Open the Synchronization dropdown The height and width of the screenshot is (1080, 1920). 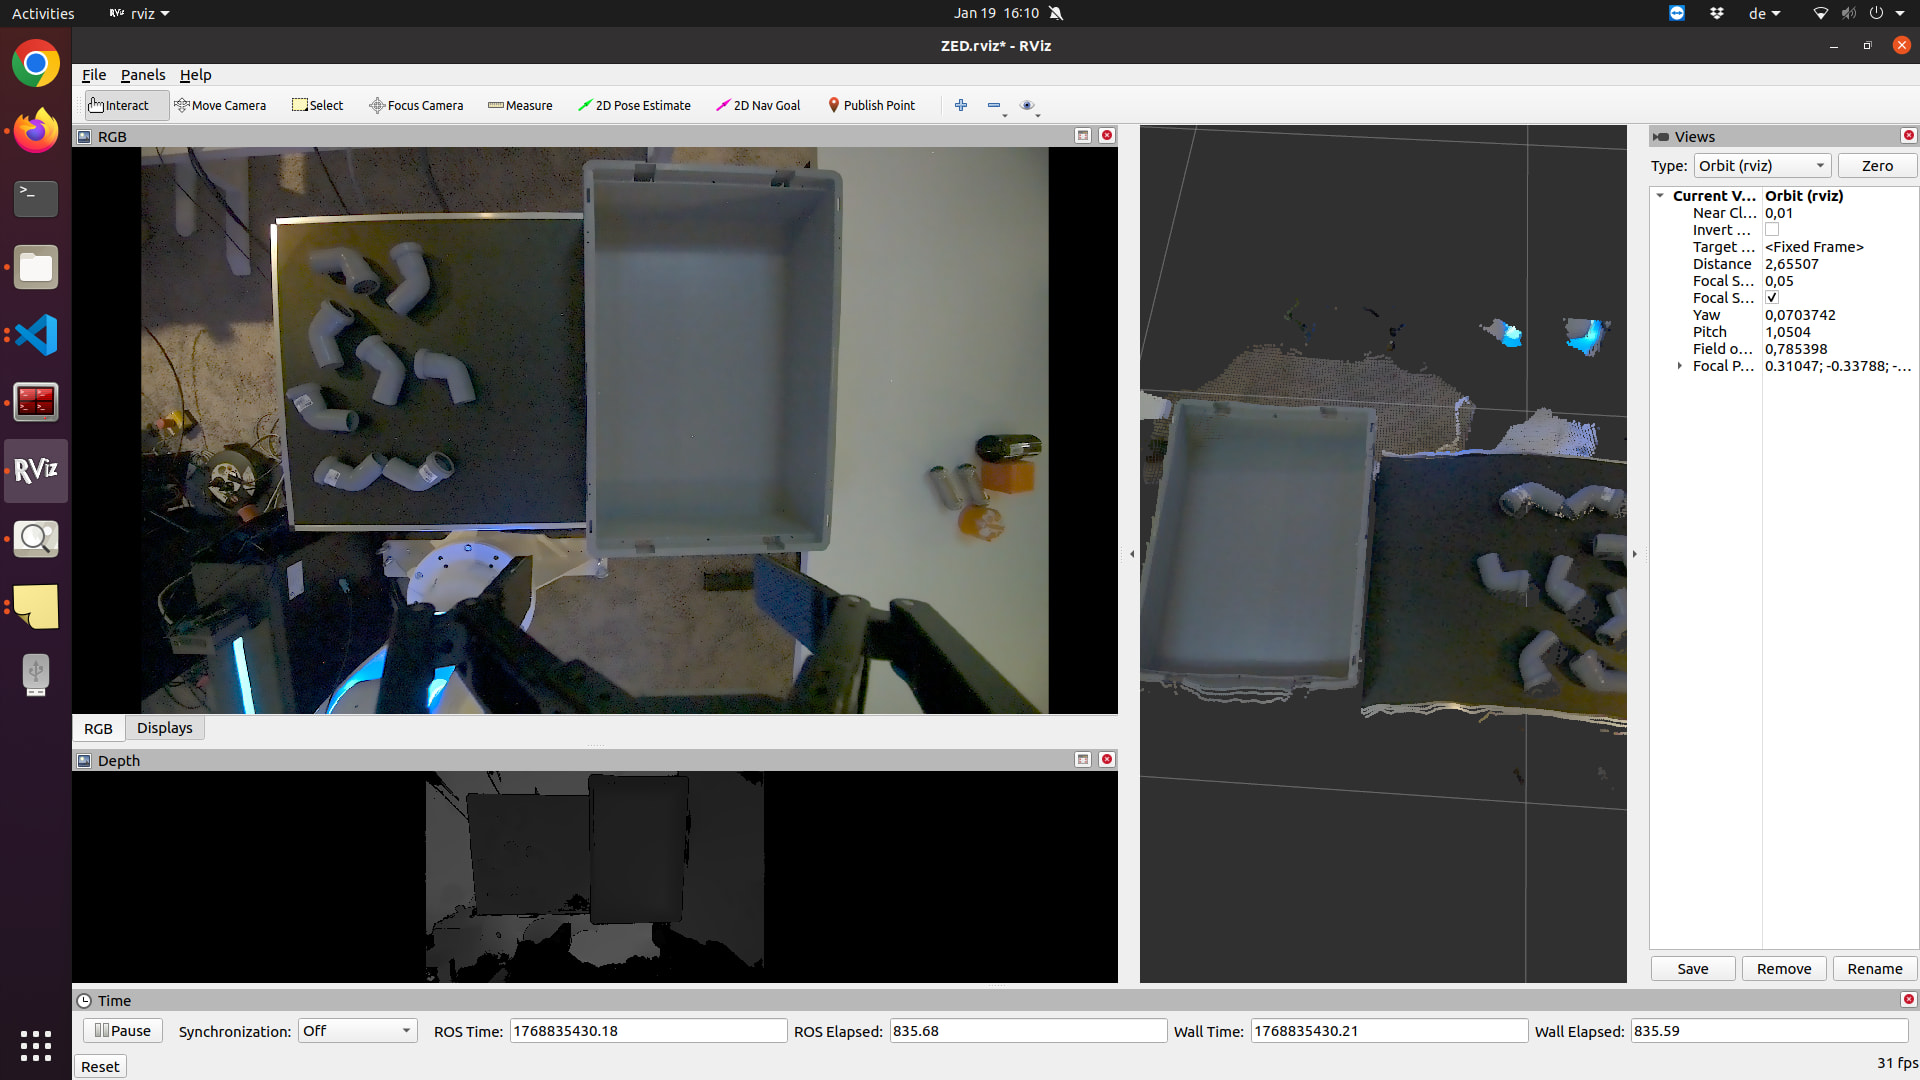click(357, 1031)
